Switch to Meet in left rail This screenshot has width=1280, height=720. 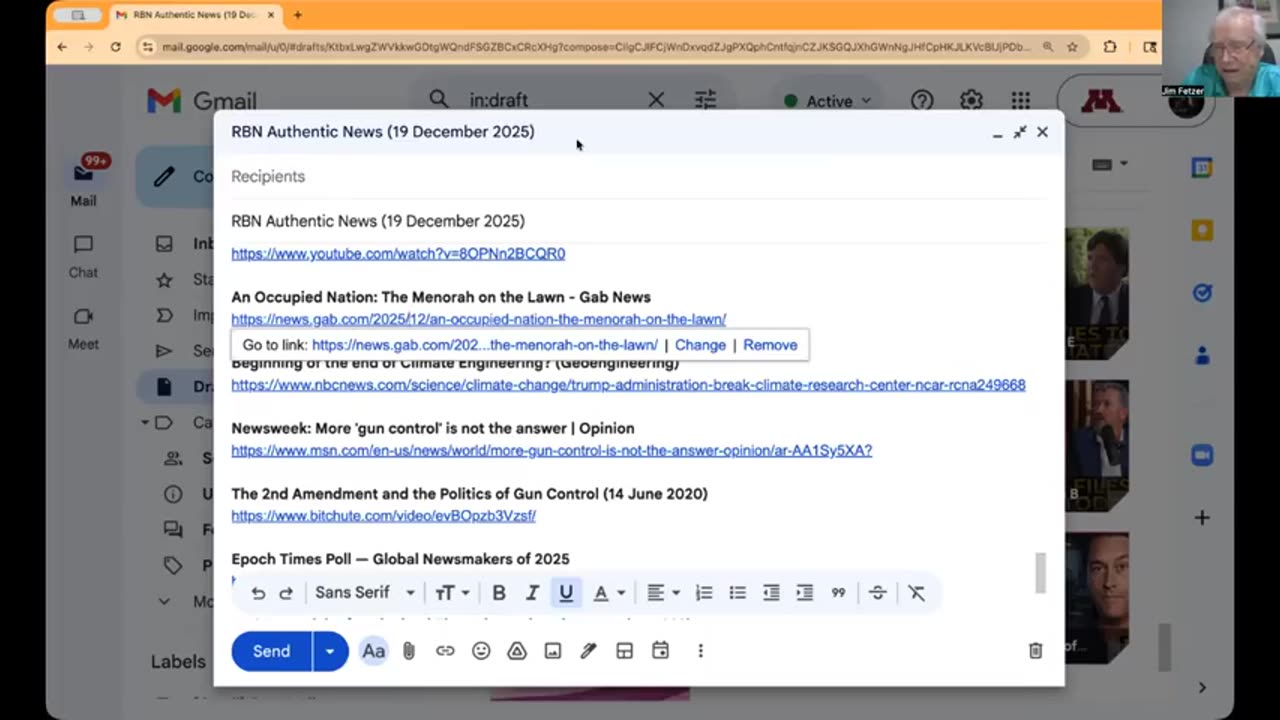point(83,328)
